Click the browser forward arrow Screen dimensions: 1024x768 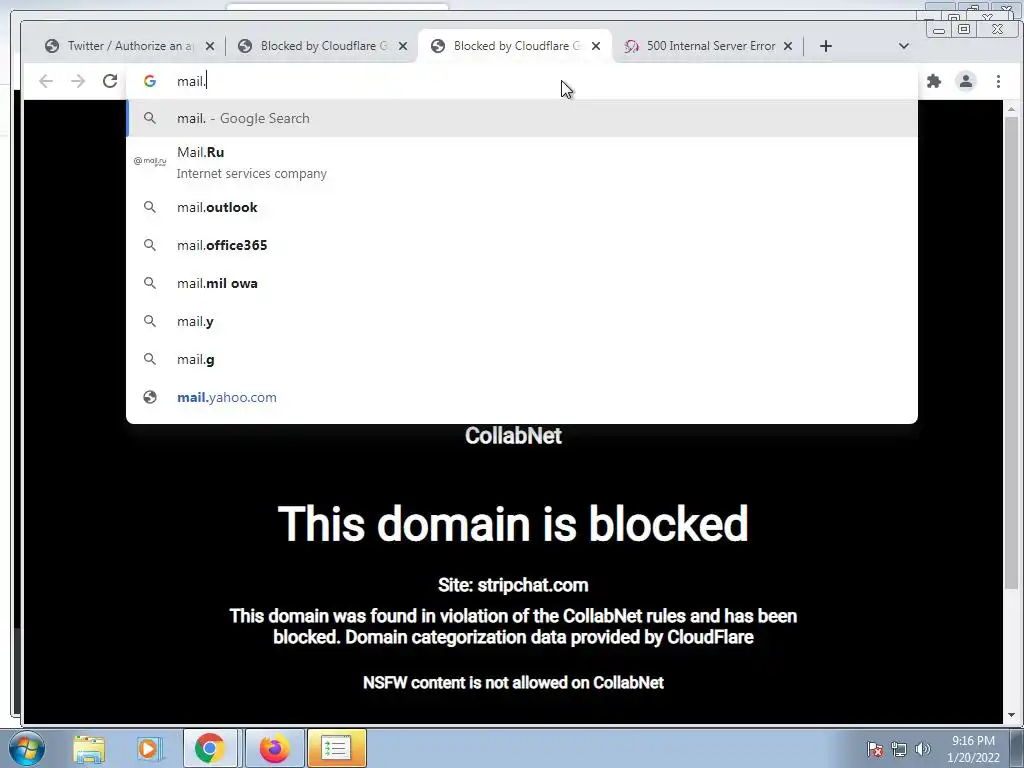pos(78,81)
